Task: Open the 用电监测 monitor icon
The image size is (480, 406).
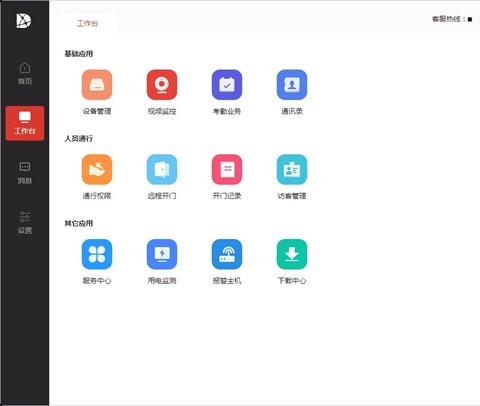Action: point(162,254)
